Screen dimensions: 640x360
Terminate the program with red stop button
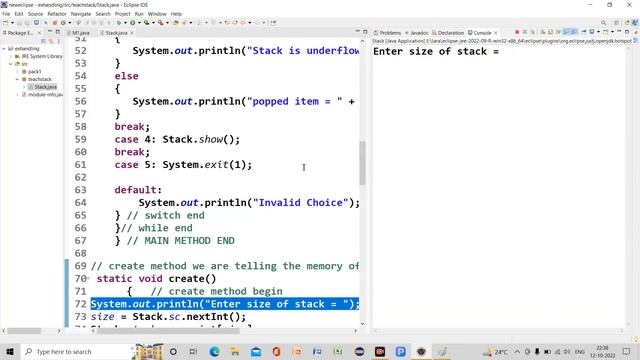(x=517, y=32)
